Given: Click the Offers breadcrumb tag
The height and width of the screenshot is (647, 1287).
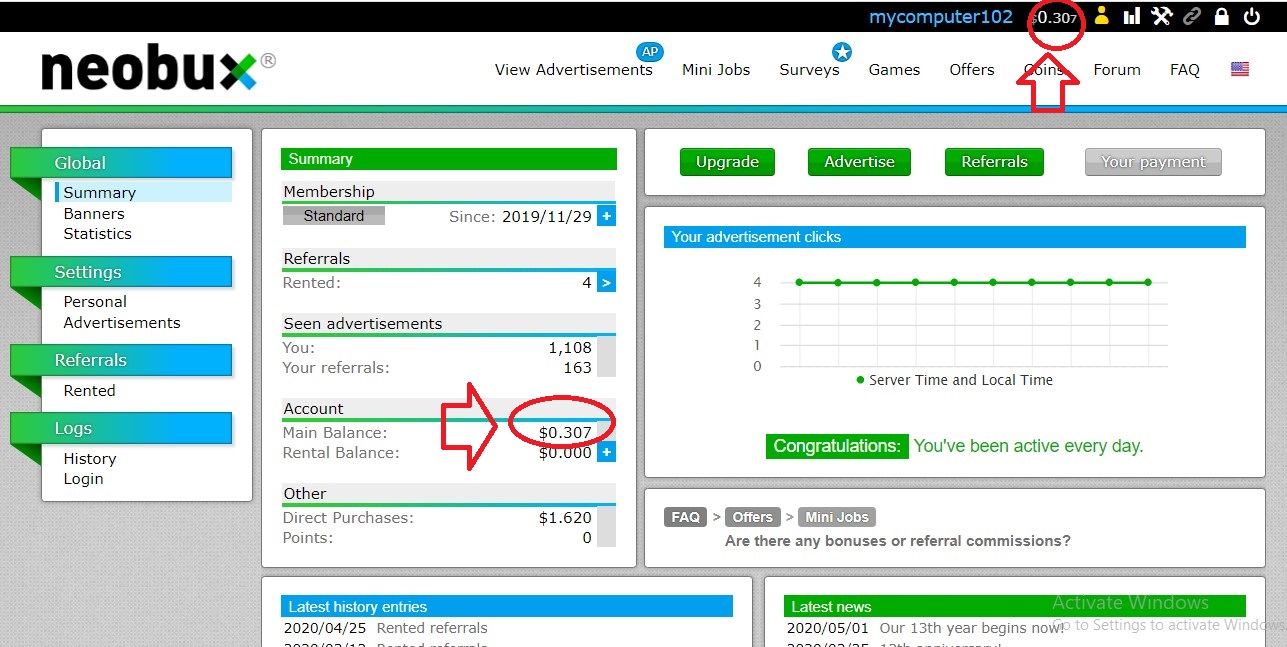Looking at the screenshot, I should pos(752,517).
